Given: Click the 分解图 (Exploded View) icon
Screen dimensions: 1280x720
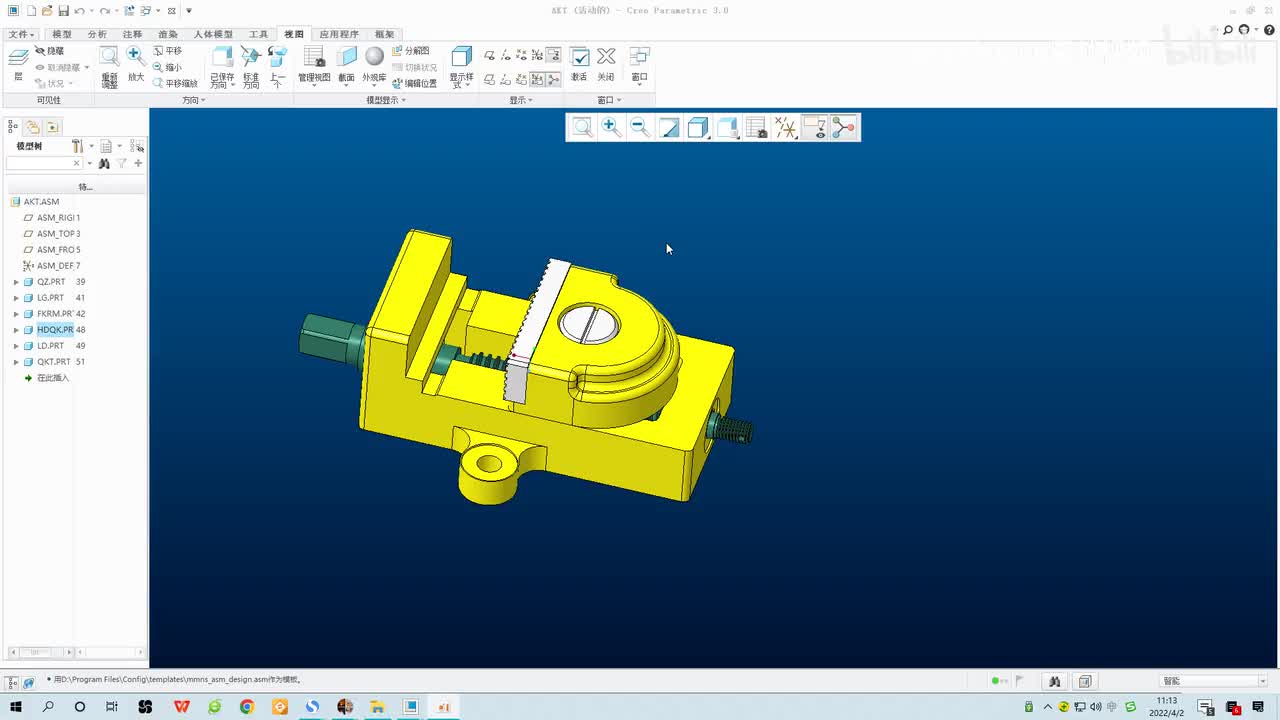Looking at the screenshot, I should point(411,51).
